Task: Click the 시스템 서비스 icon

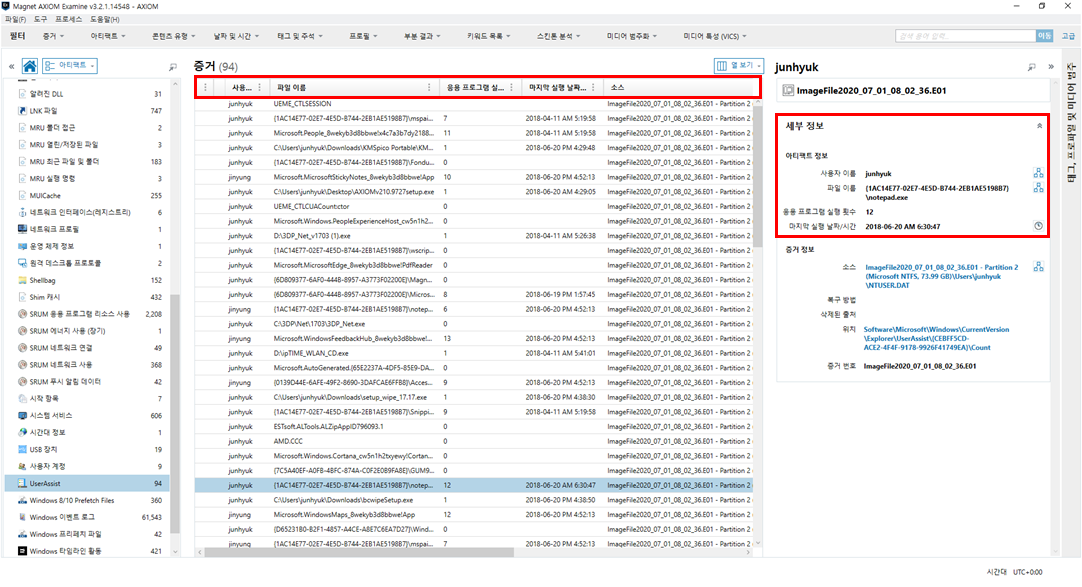Action: [22, 415]
